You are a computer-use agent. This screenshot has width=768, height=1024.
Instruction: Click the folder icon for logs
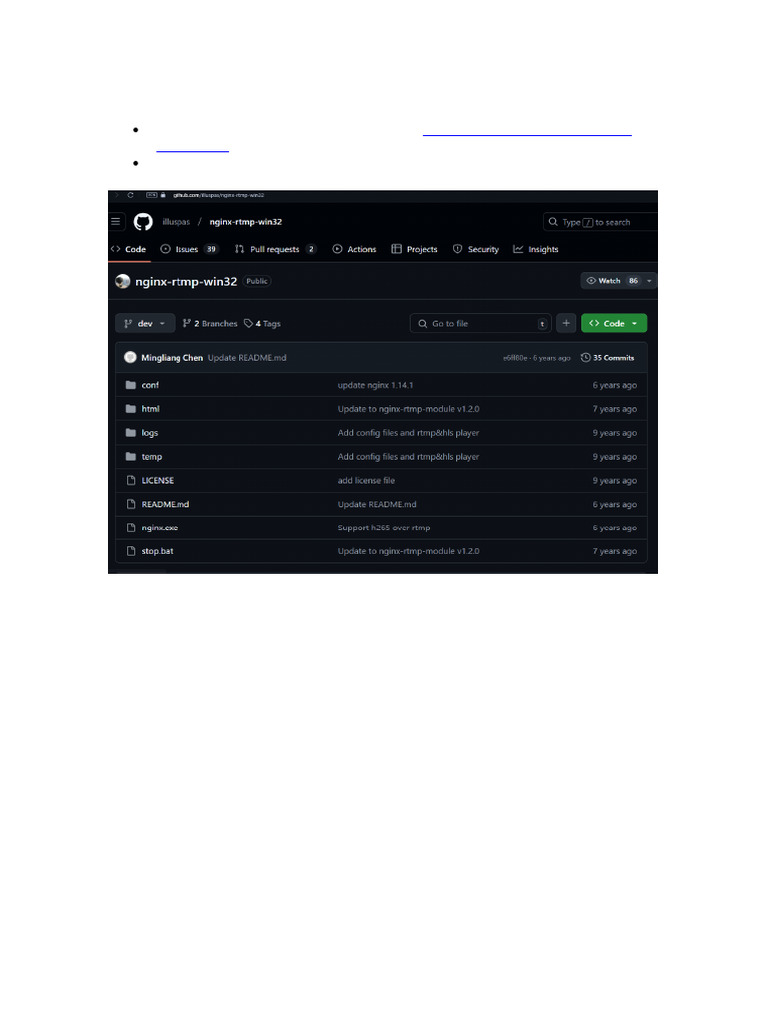pos(131,433)
